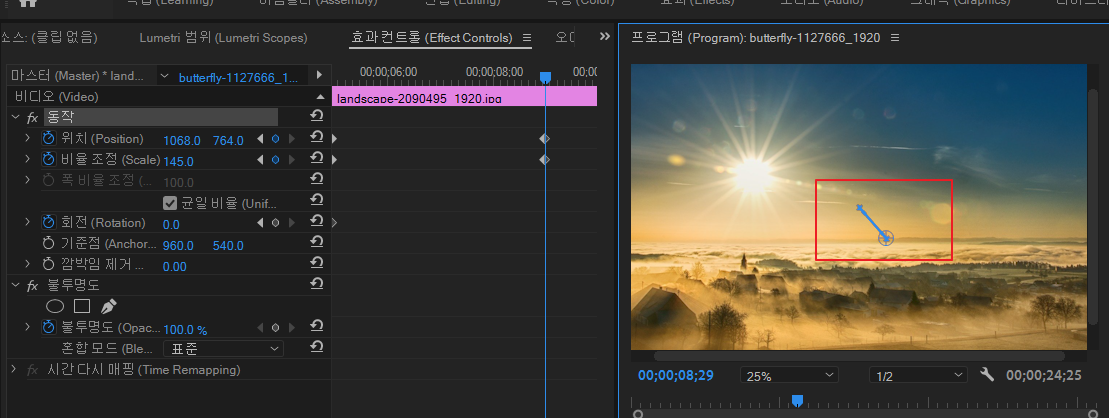Reset the Position parameter

coord(317,137)
